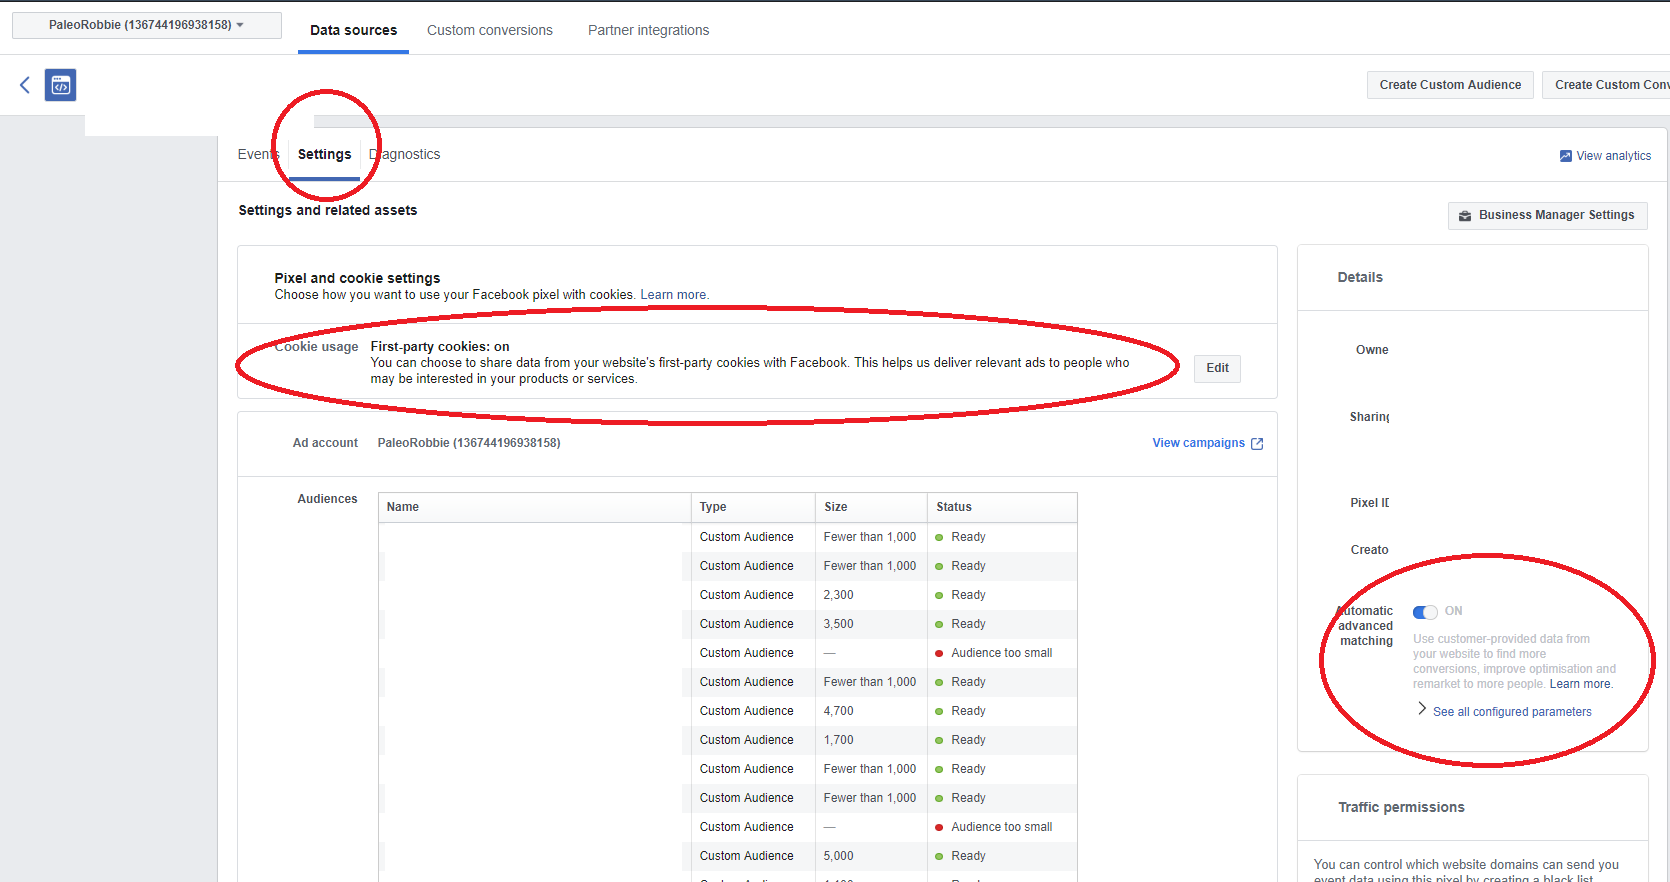Click Learn more under advanced matching
Viewport: 1670px width, 882px height.
tap(1580, 685)
